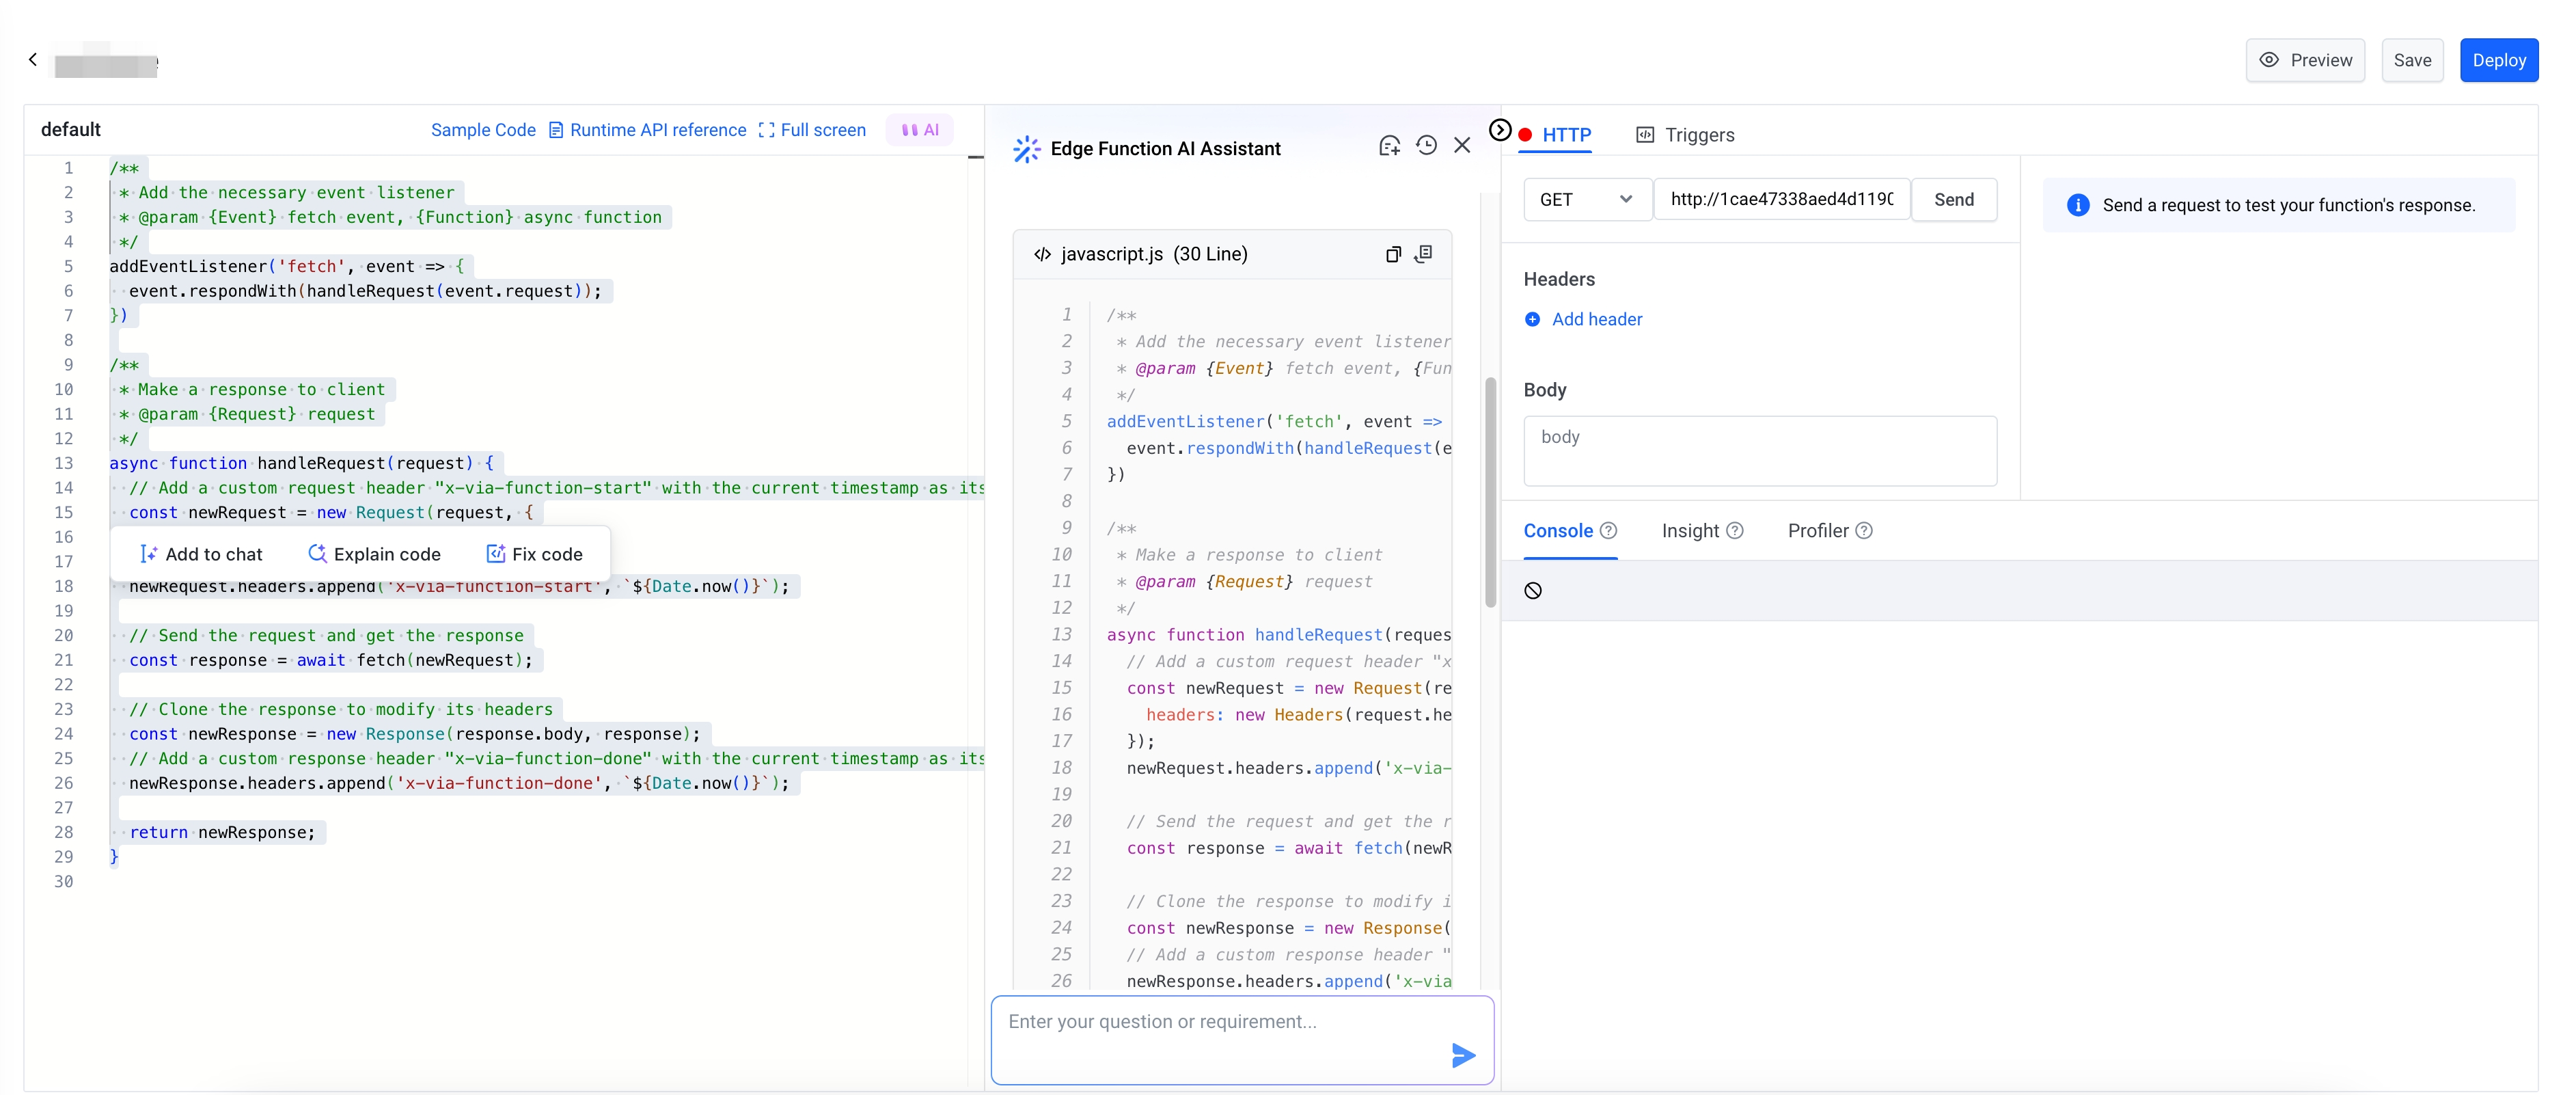Click the Deploy button
This screenshot has height=1095, width=2576.
point(2498,60)
